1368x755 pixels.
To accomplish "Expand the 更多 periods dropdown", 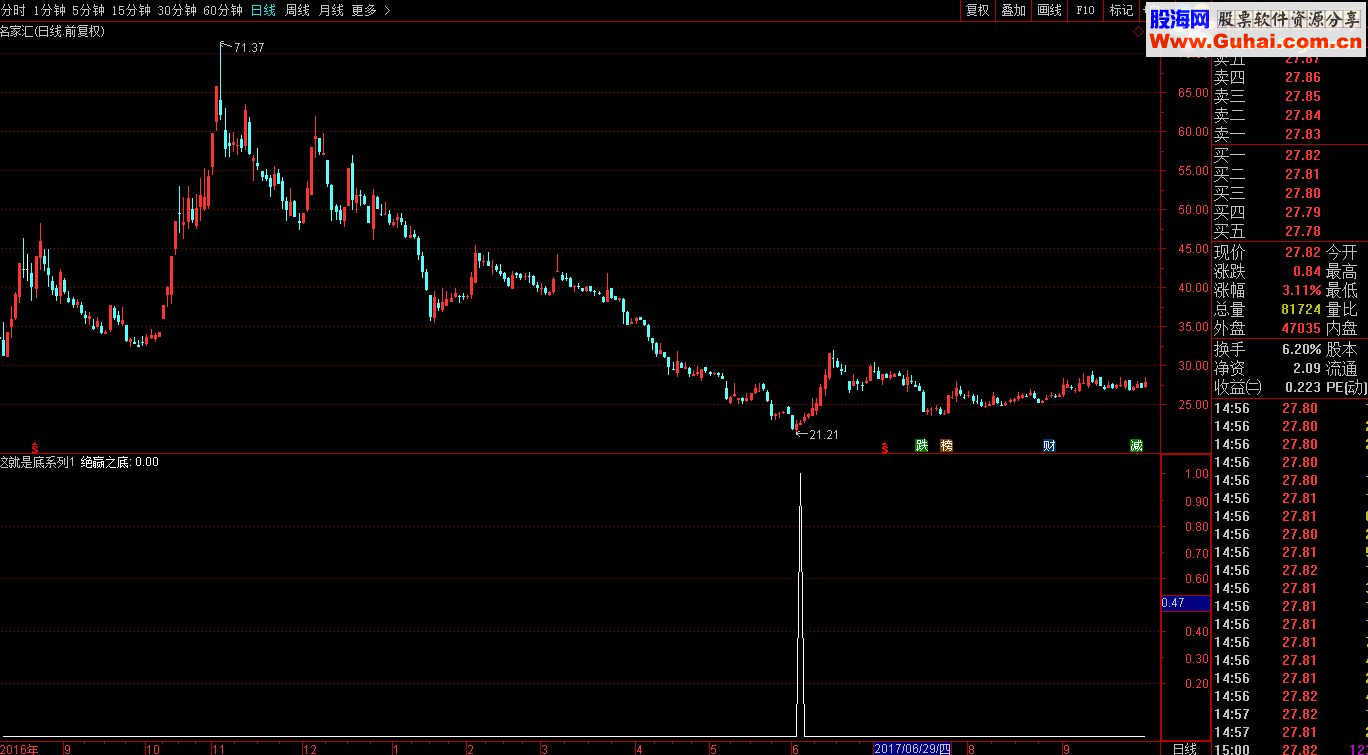I will tap(370, 10).
